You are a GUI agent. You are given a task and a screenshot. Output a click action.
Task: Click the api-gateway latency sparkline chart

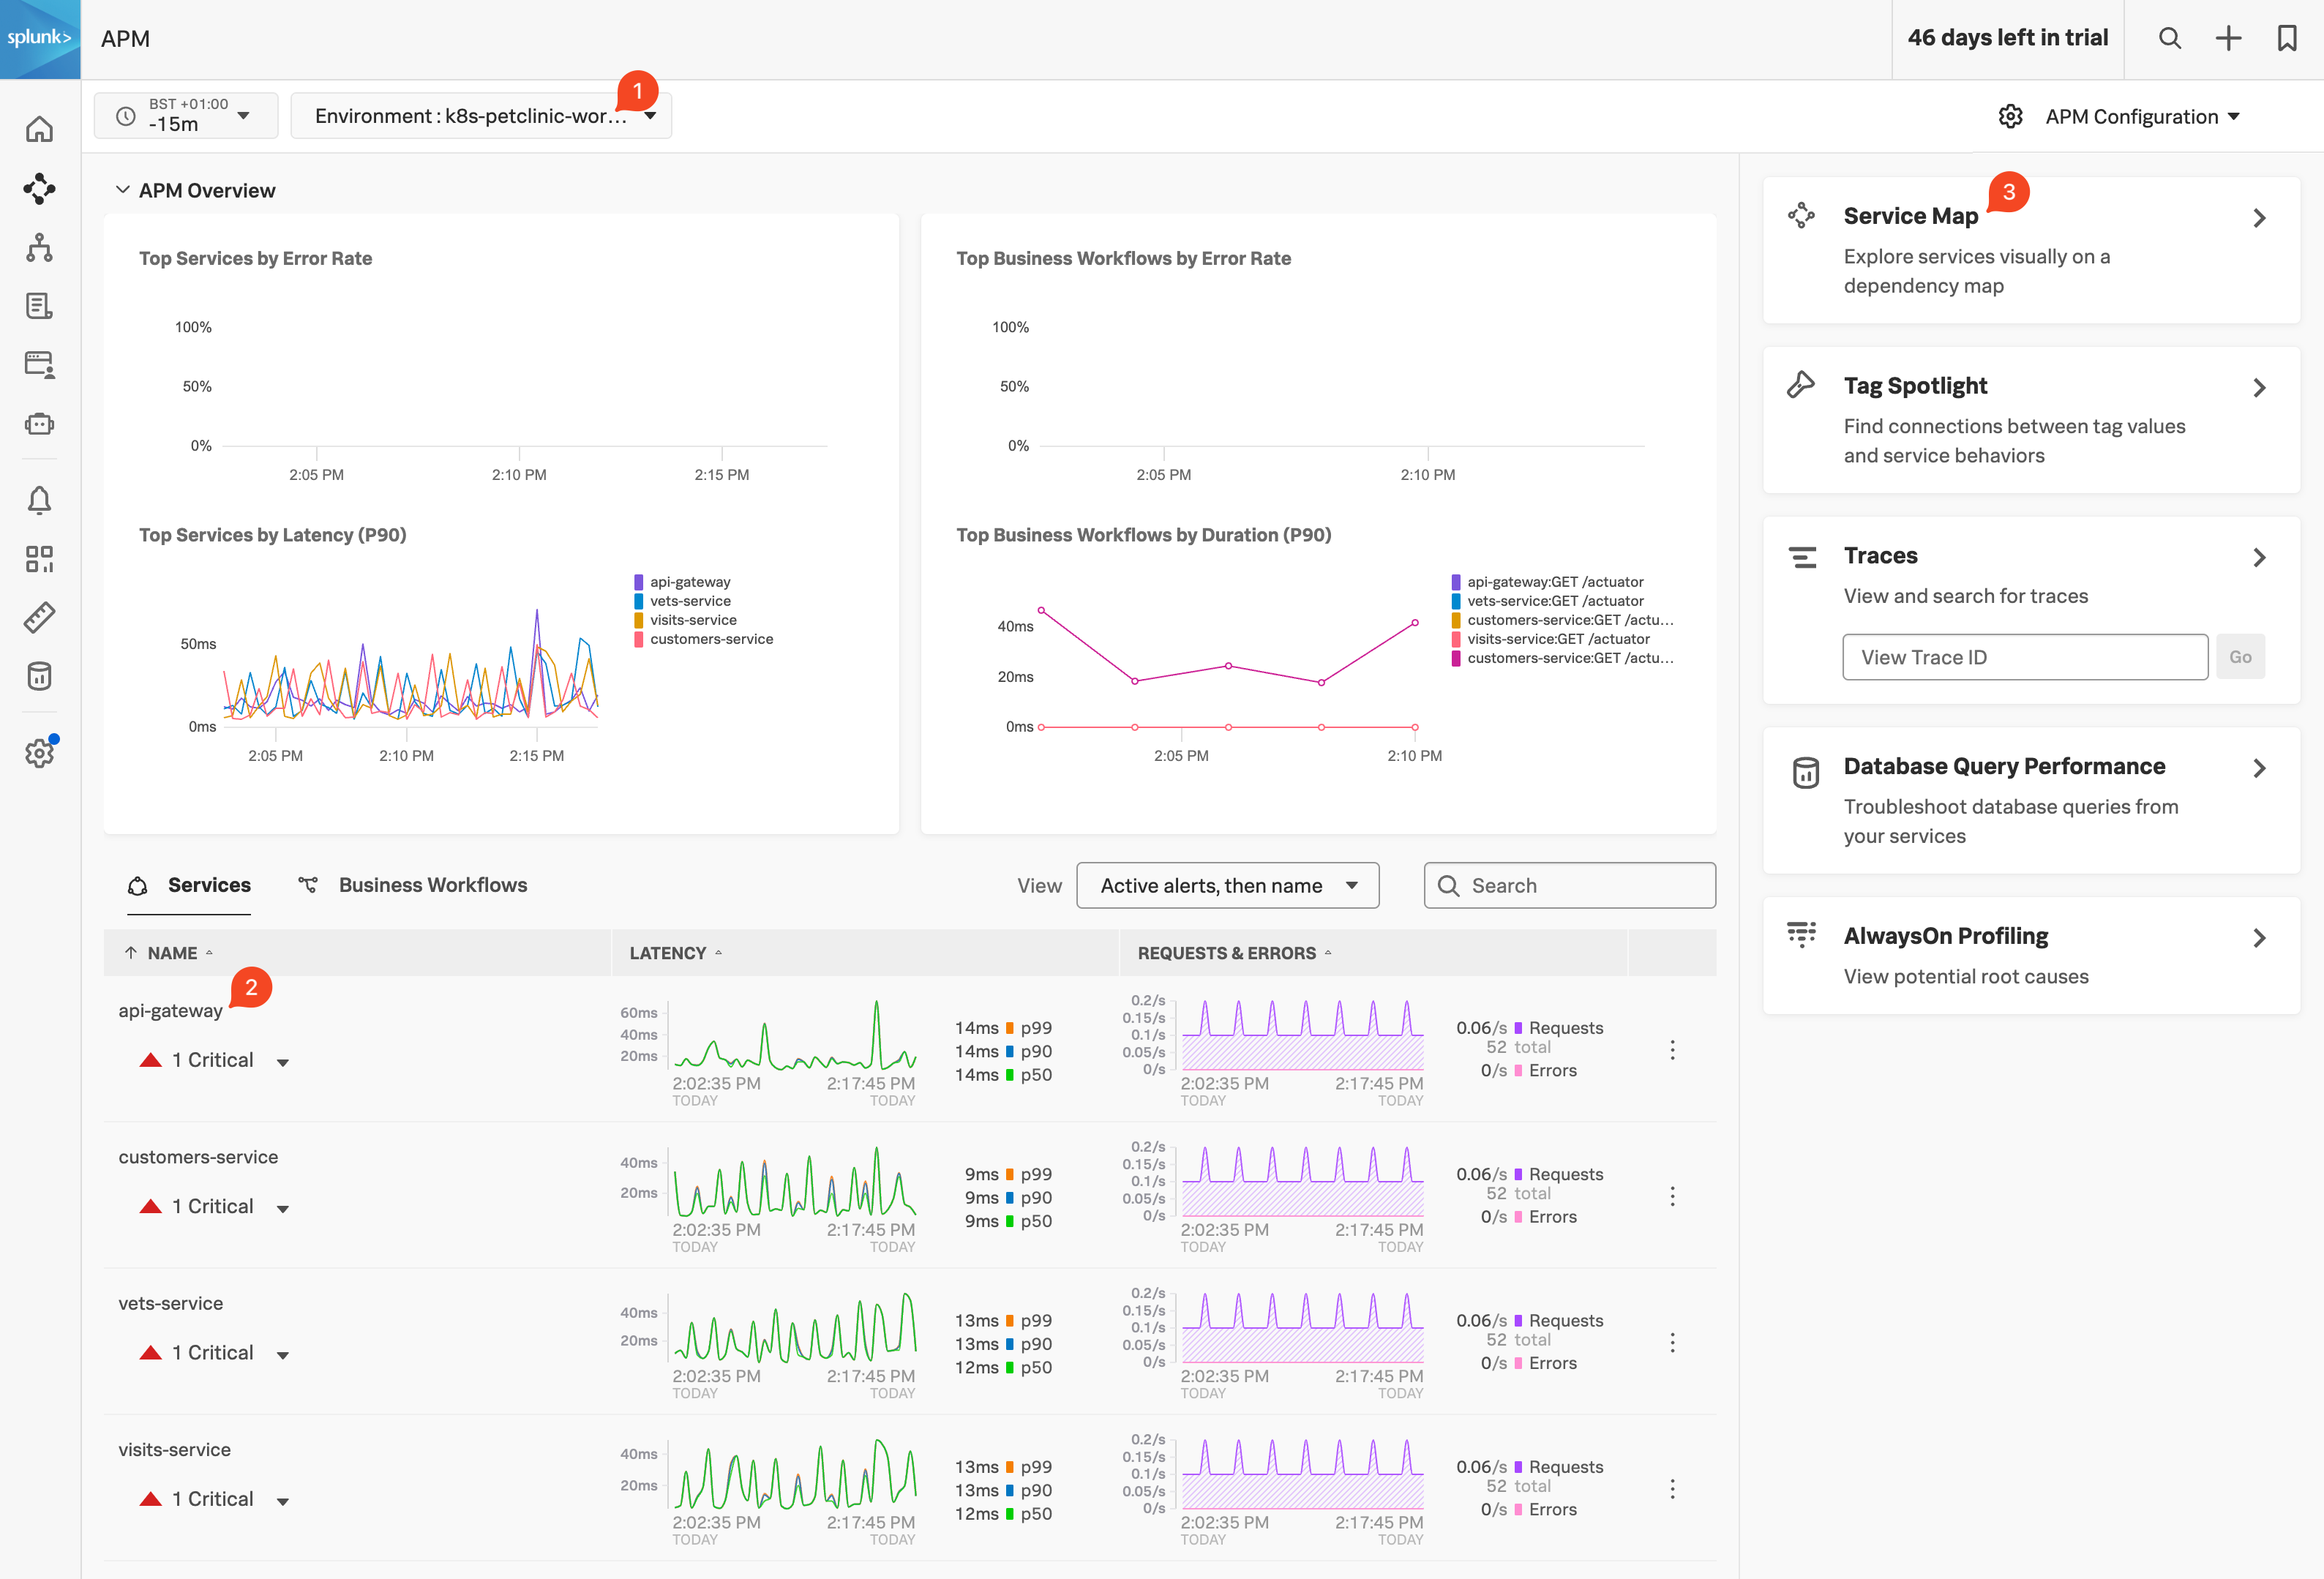click(x=794, y=1035)
